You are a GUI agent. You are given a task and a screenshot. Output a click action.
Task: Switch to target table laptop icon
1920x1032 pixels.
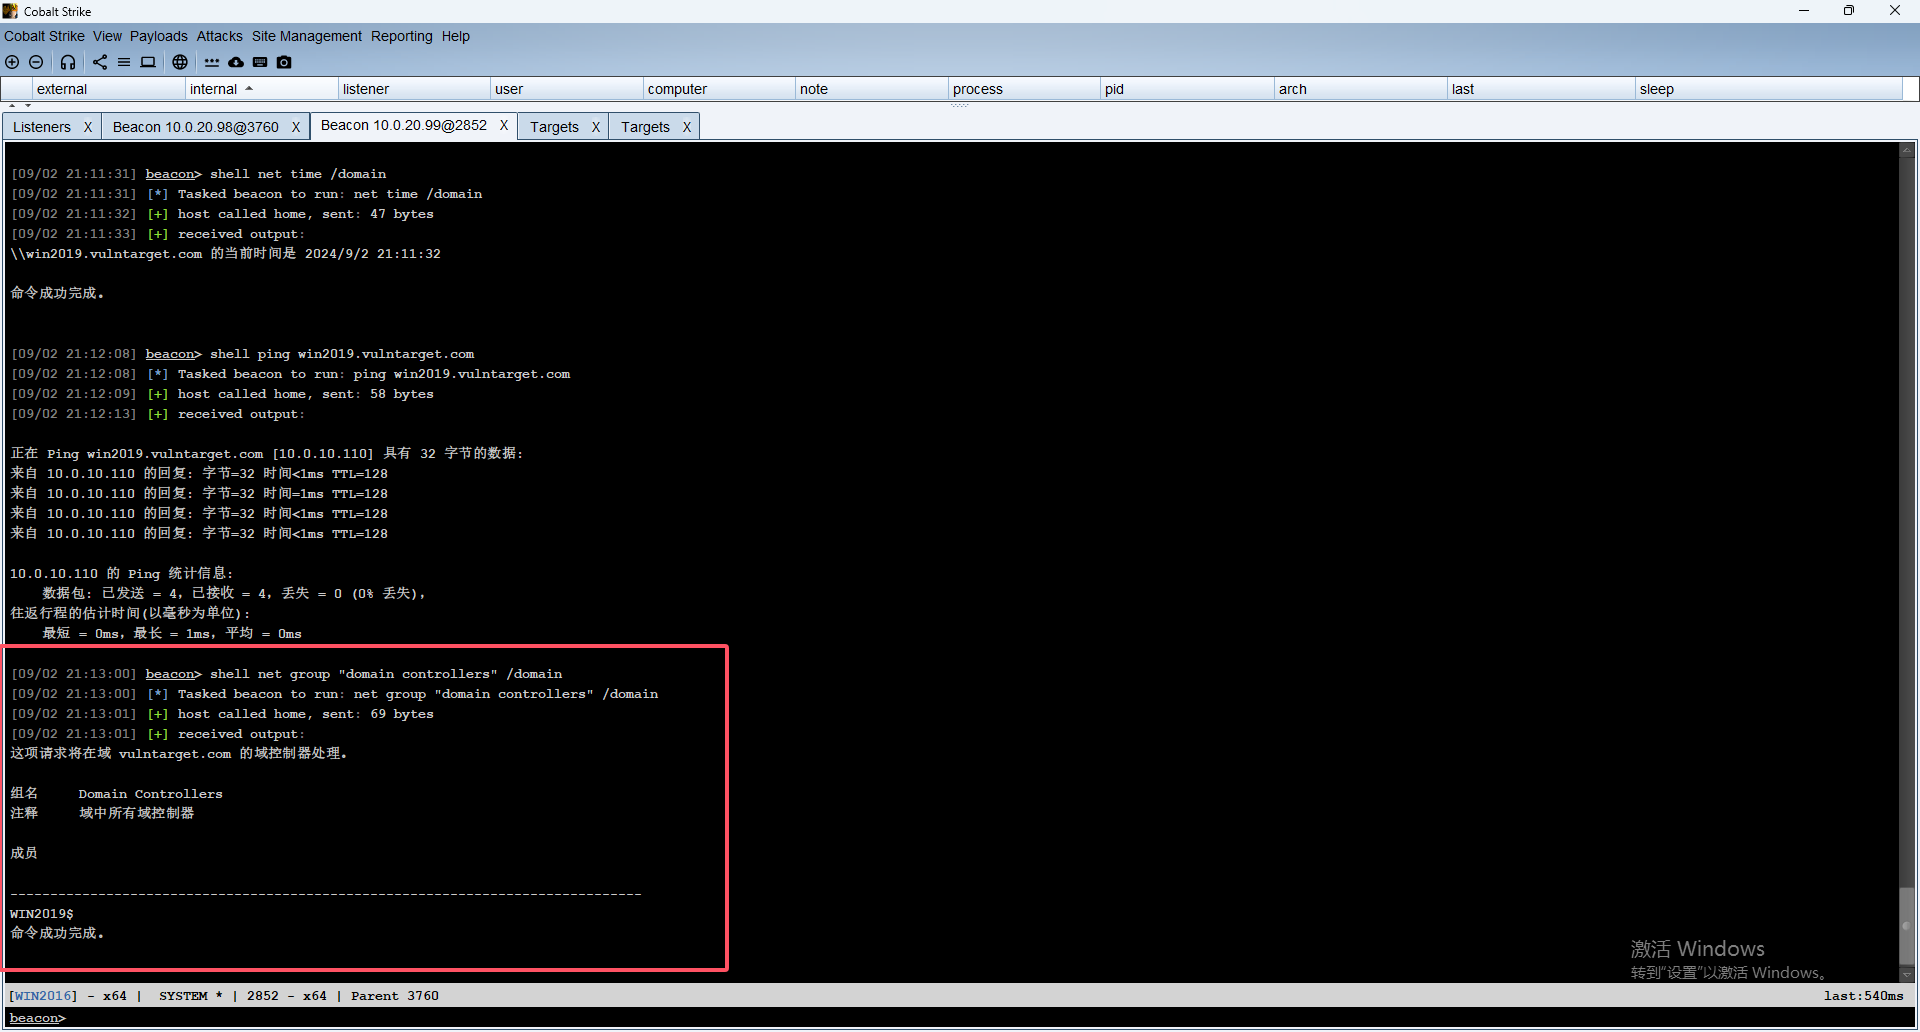[148, 62]
